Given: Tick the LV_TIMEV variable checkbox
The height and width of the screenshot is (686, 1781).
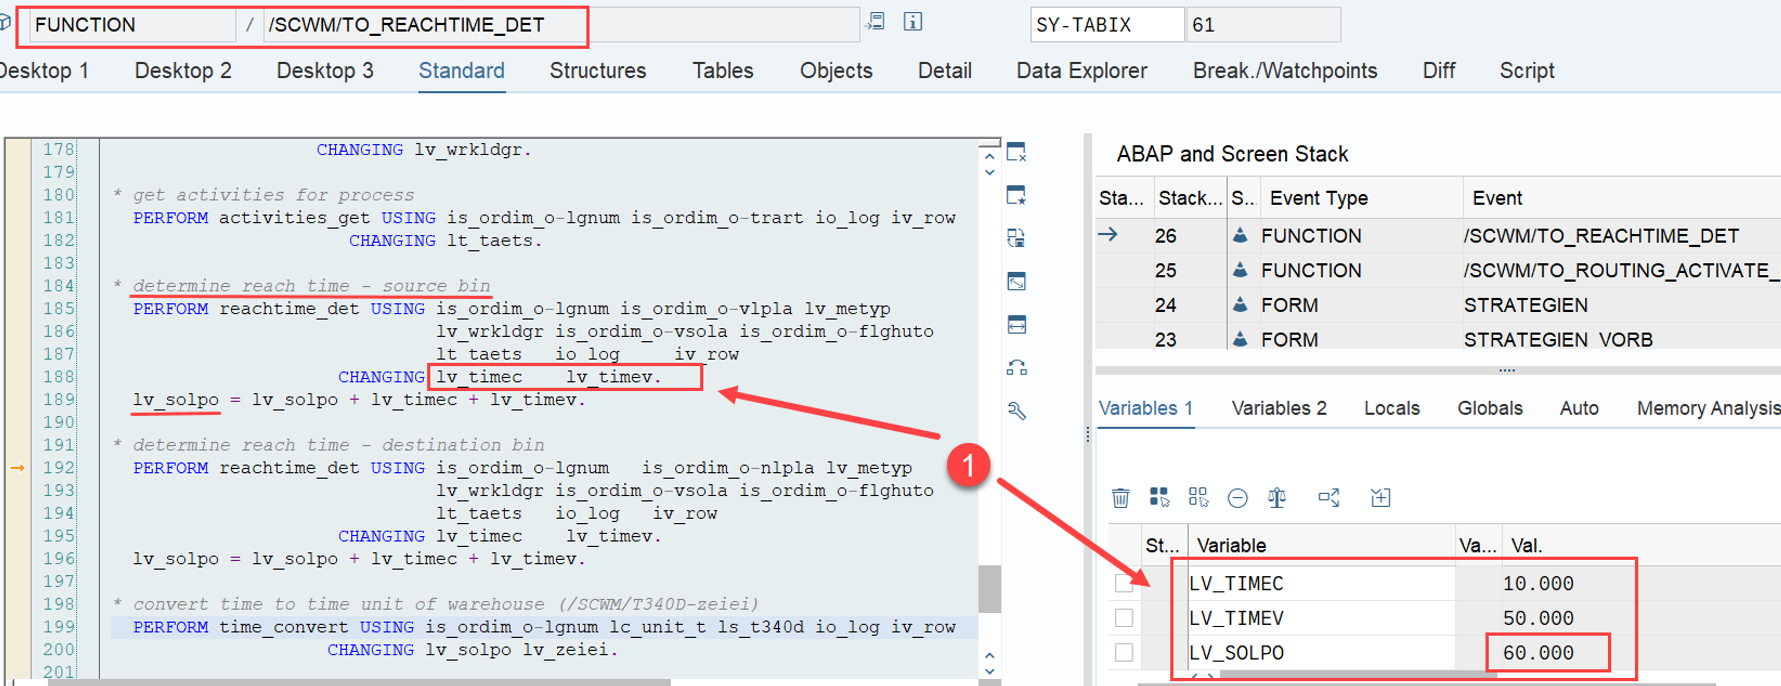Looking at the screenshot, I should 1124,618.
